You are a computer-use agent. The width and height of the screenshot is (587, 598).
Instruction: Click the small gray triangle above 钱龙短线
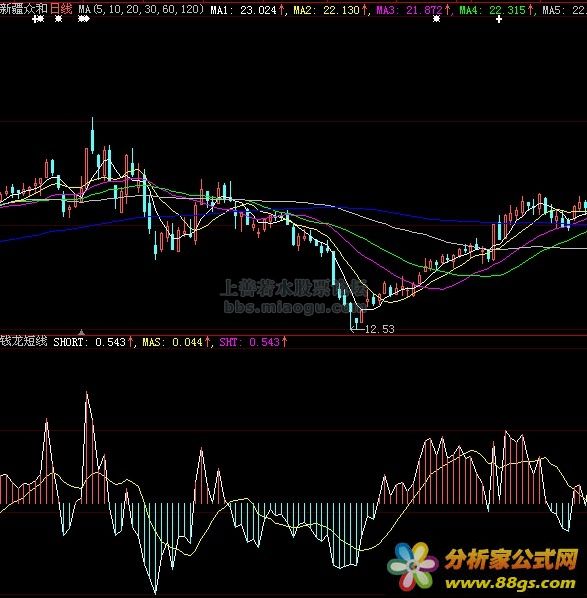coord(81,332)
